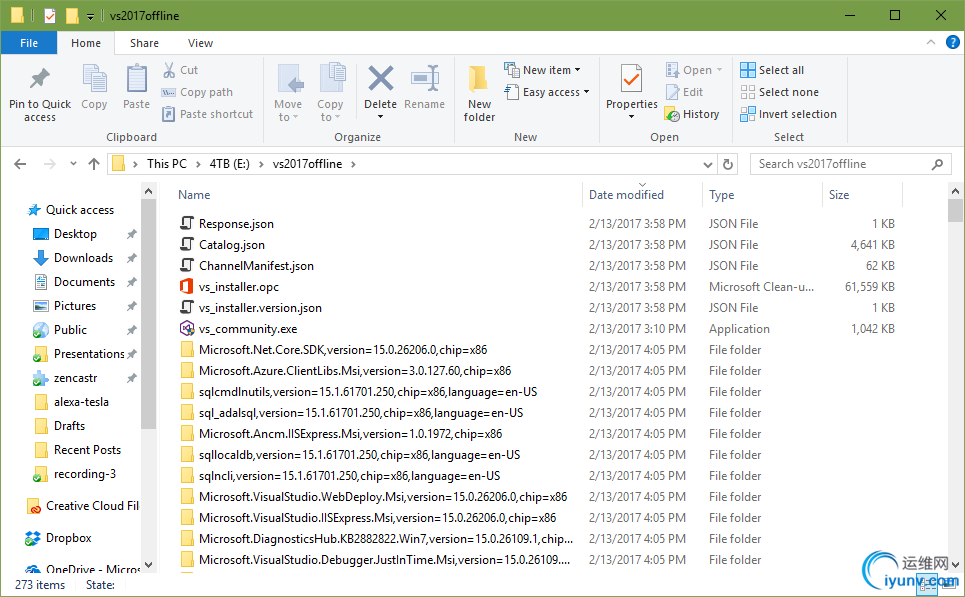
Task: Expand the Open button dropdown arrow
Action: pyautogui.click(x=719, y=70)
